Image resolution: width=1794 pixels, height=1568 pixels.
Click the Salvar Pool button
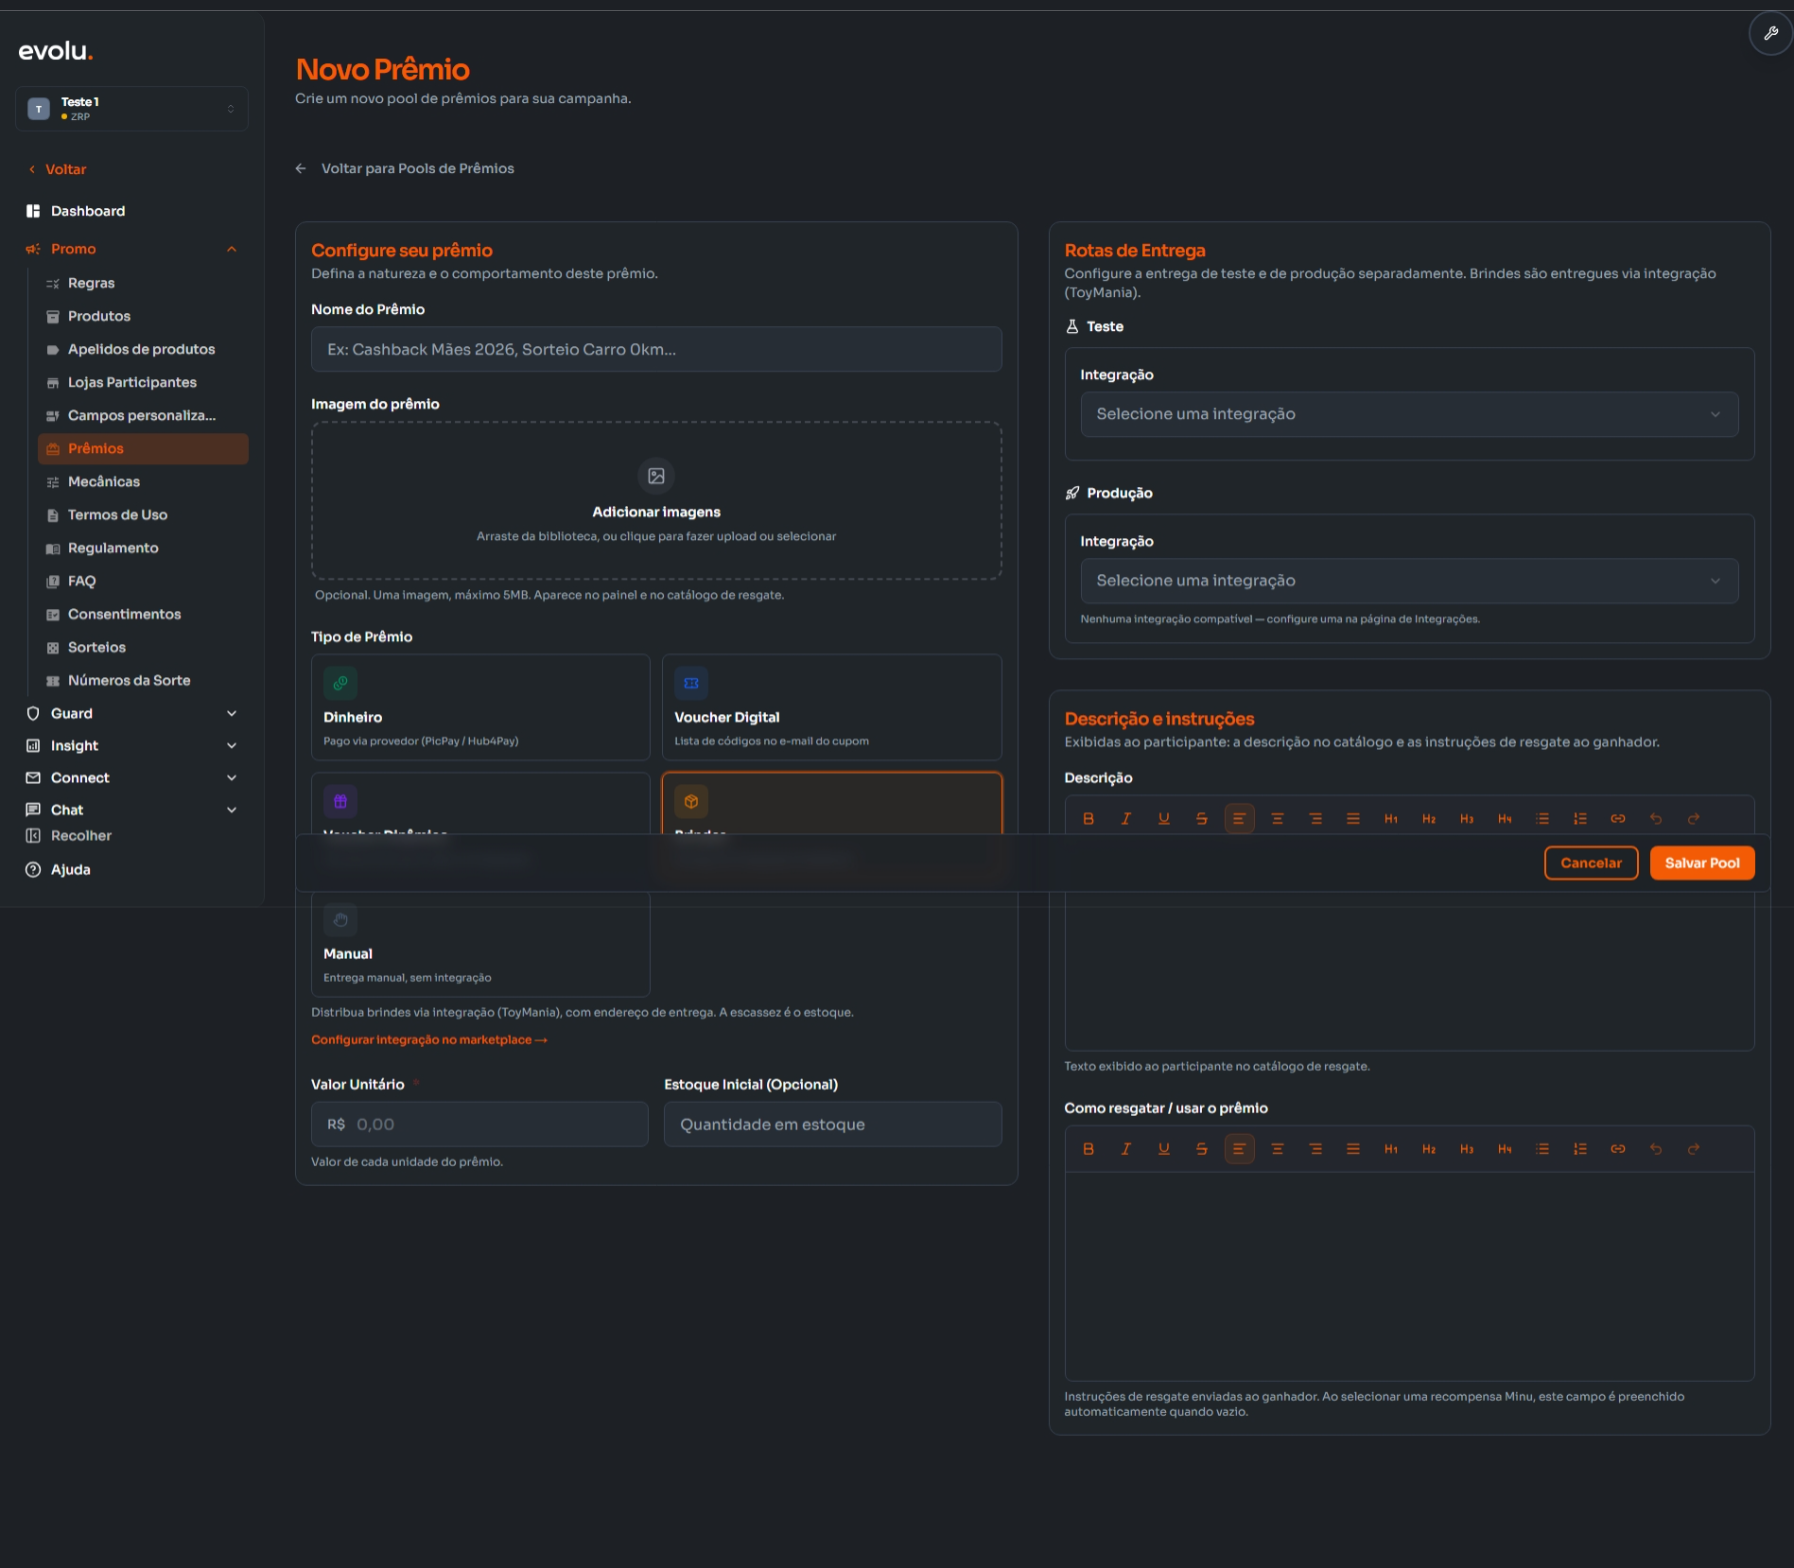(1701, 863)
